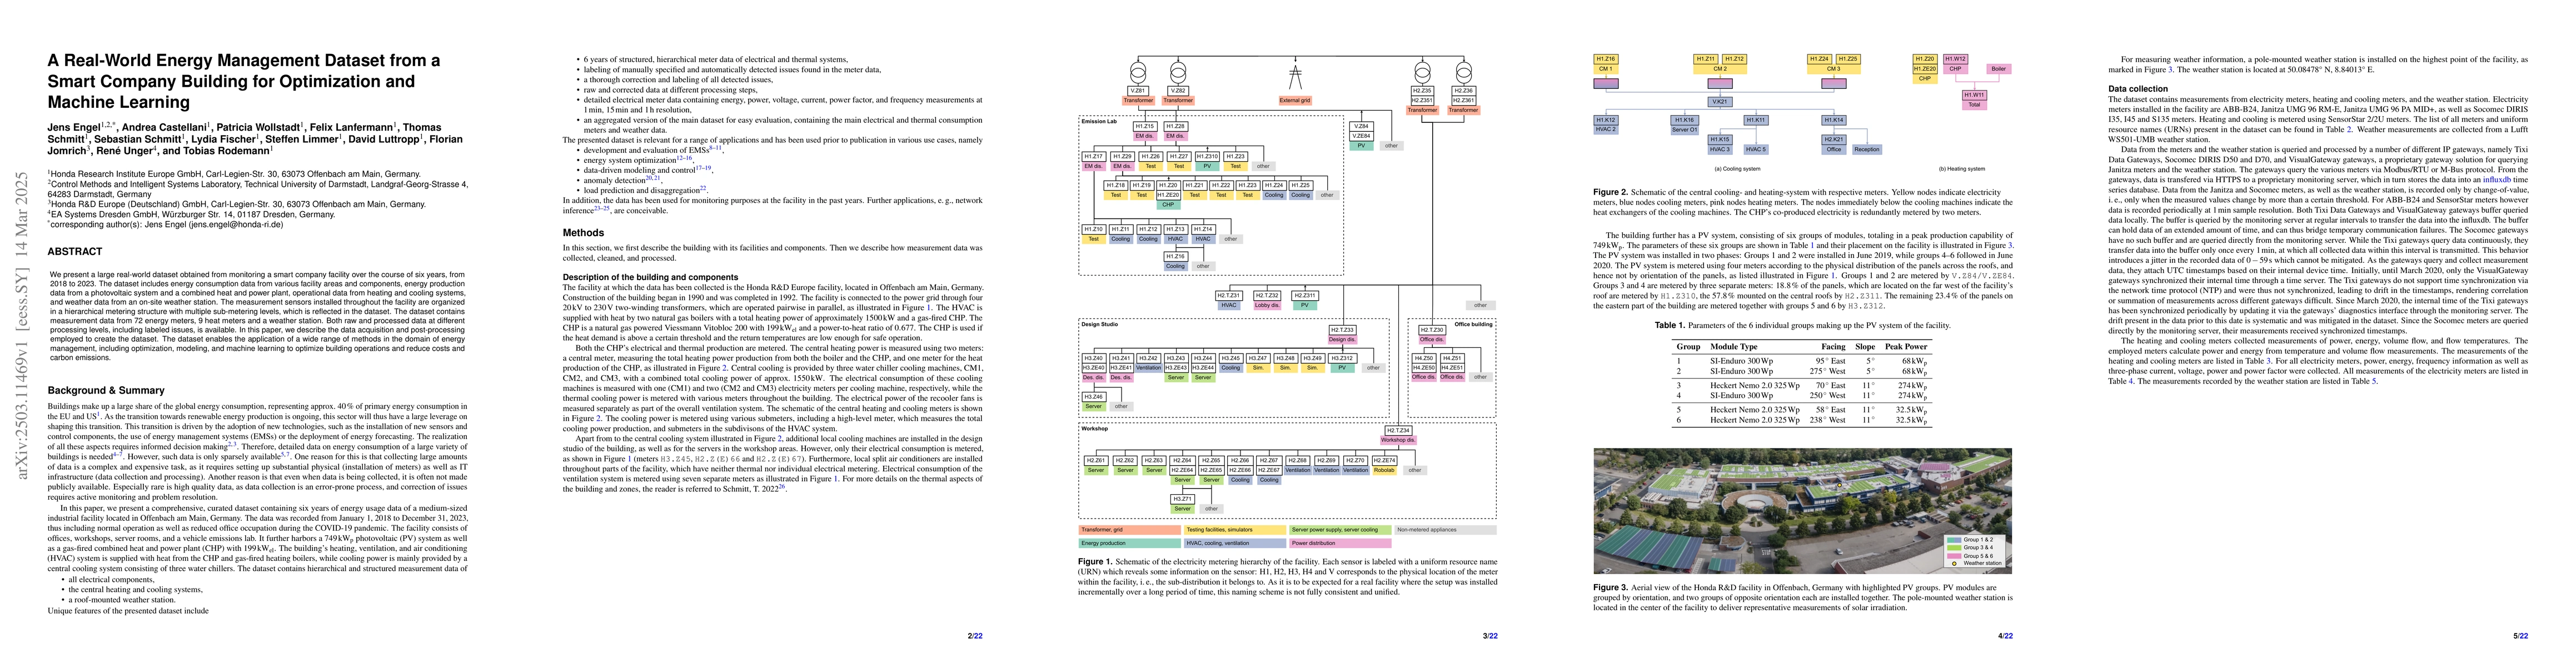This screenshot has width=2576, height=667.
Task: Click the Background & Summary heading
Action: 106,390
